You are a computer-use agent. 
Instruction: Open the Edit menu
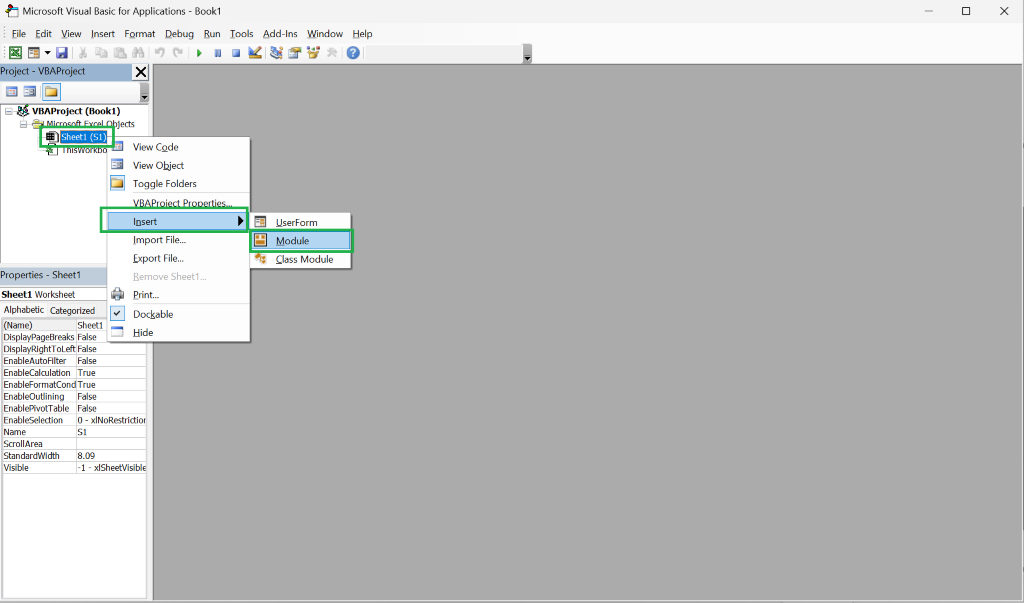[x=43, y=34]
